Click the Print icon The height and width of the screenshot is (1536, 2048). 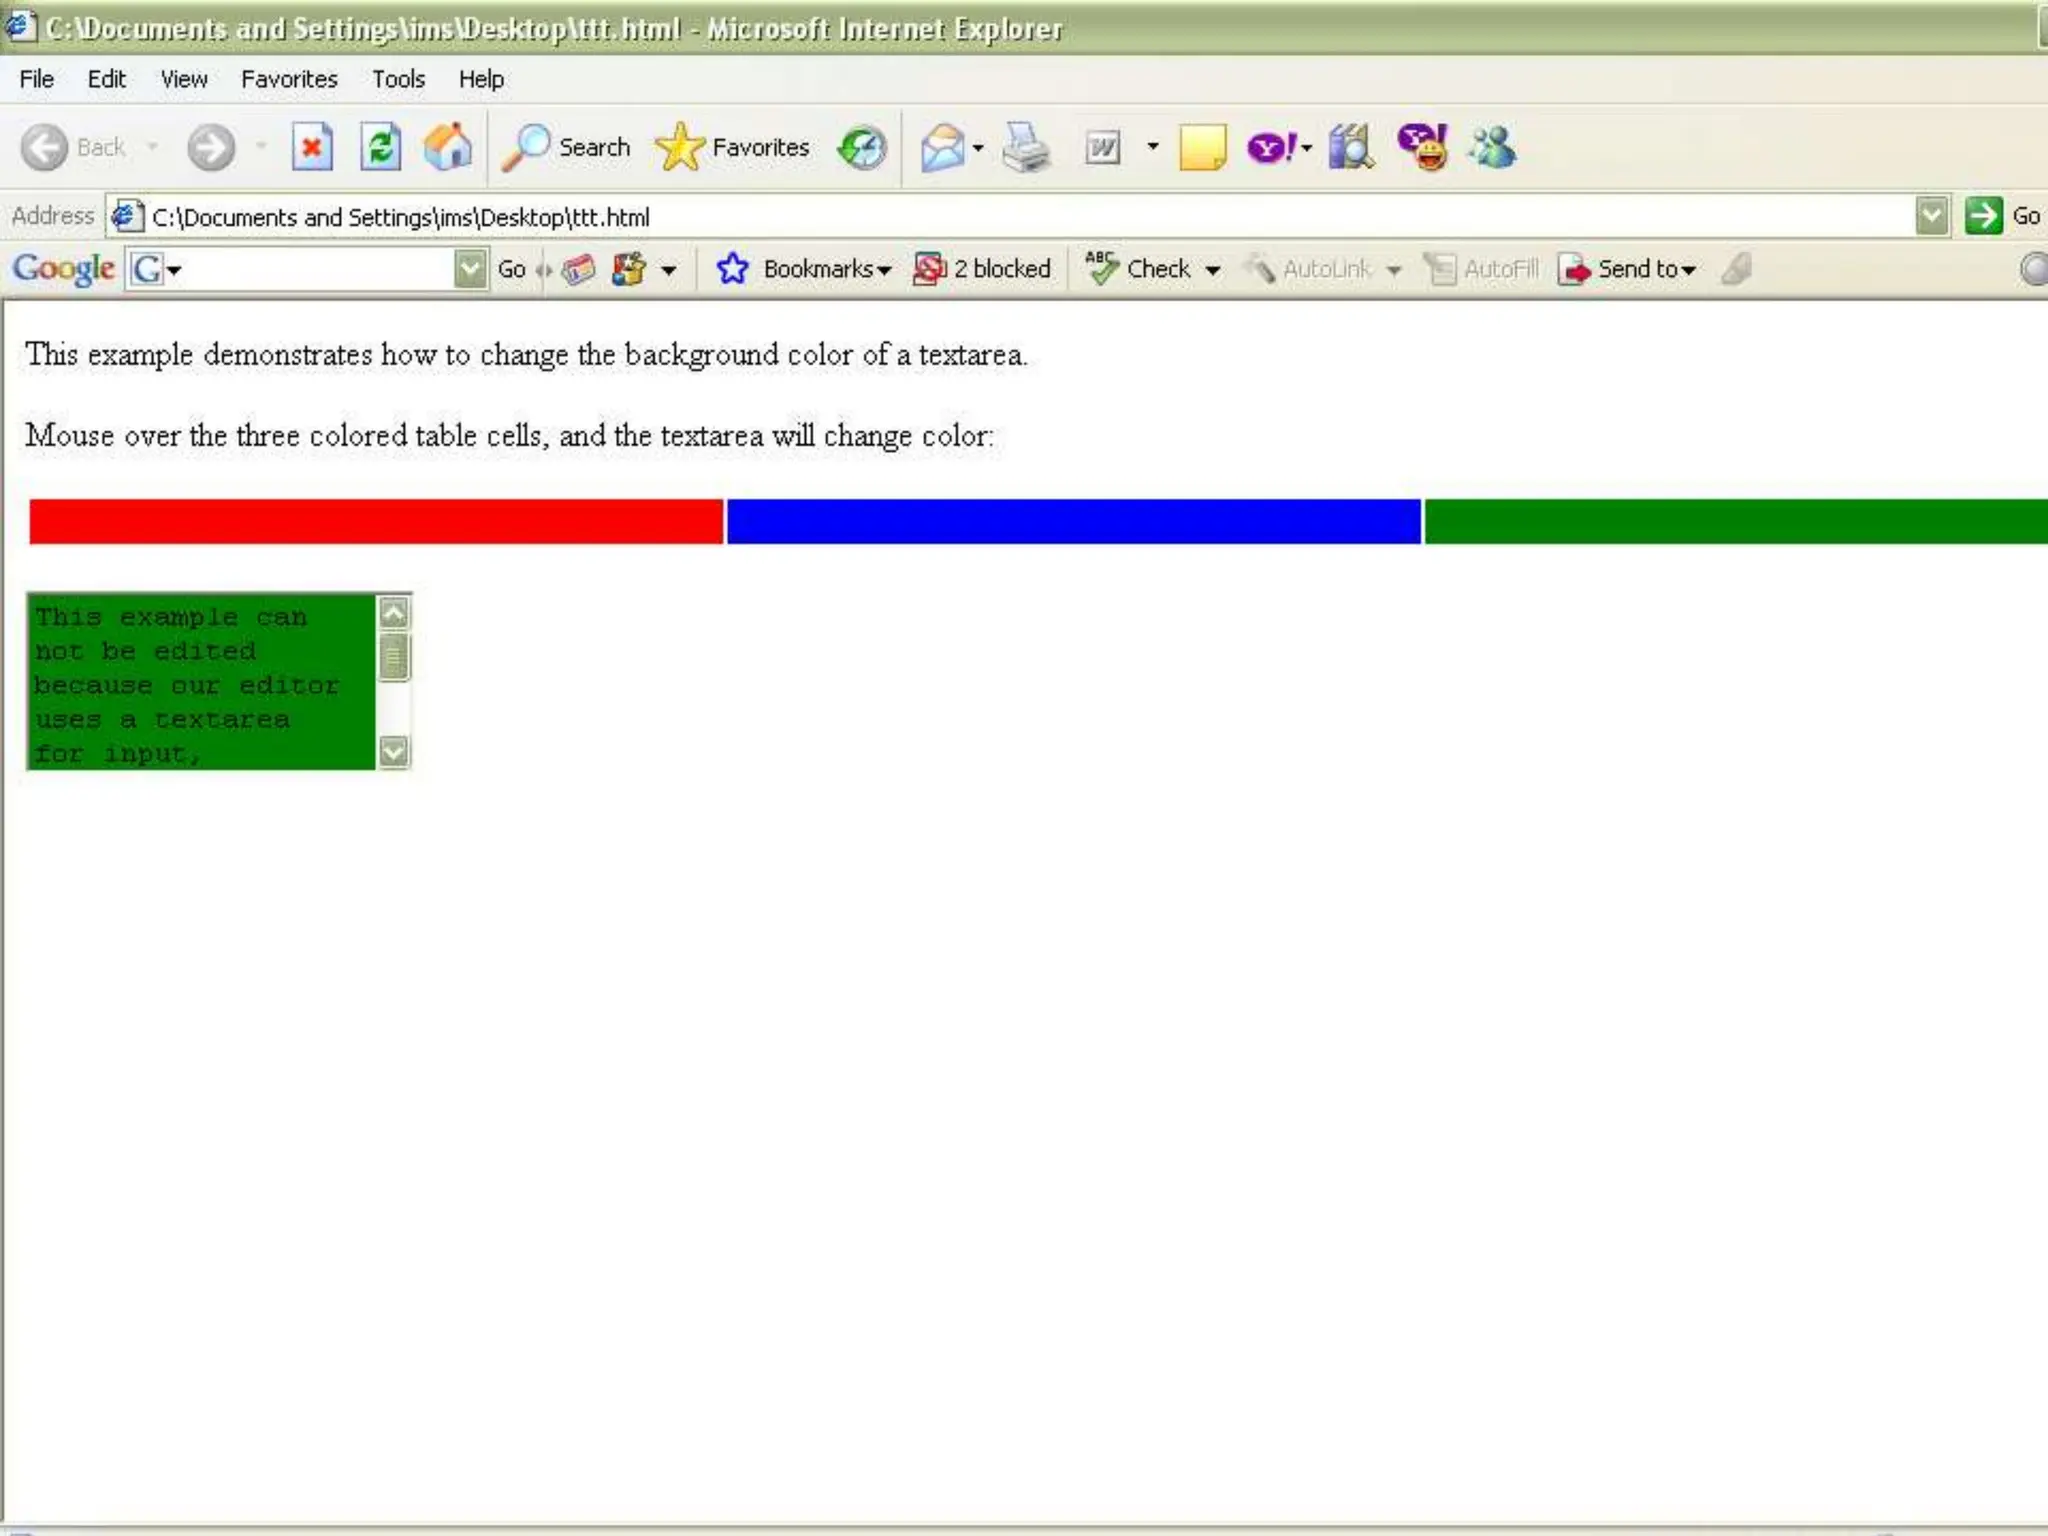pos(1026,148)
